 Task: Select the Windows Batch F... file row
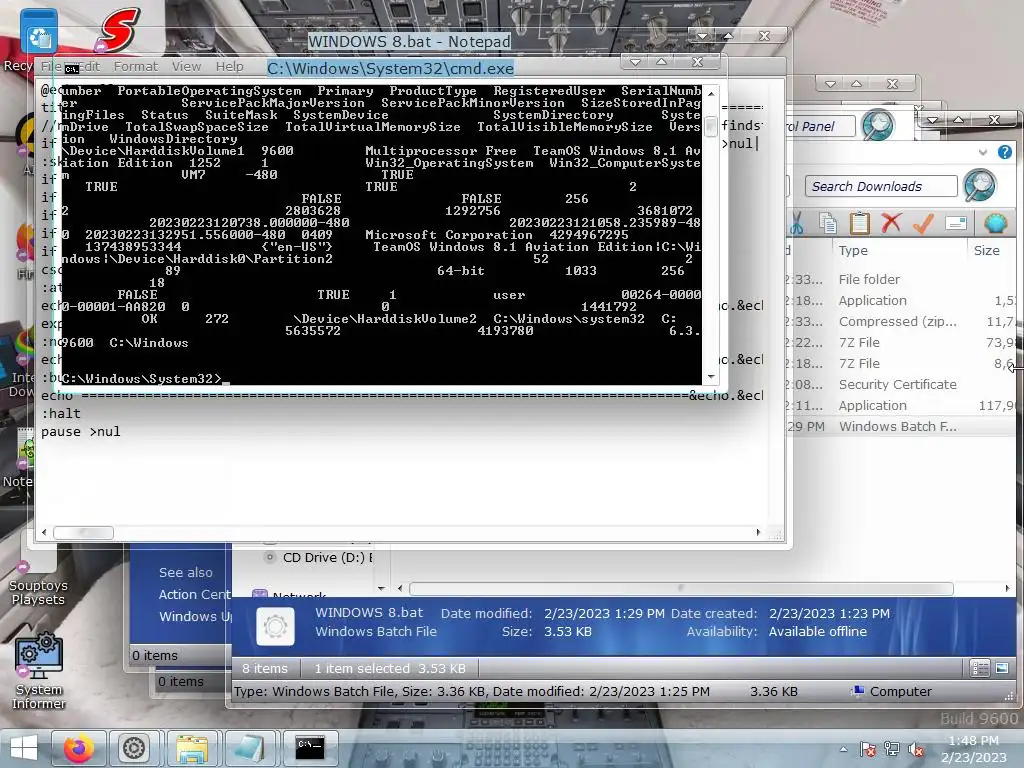[901, 426]
